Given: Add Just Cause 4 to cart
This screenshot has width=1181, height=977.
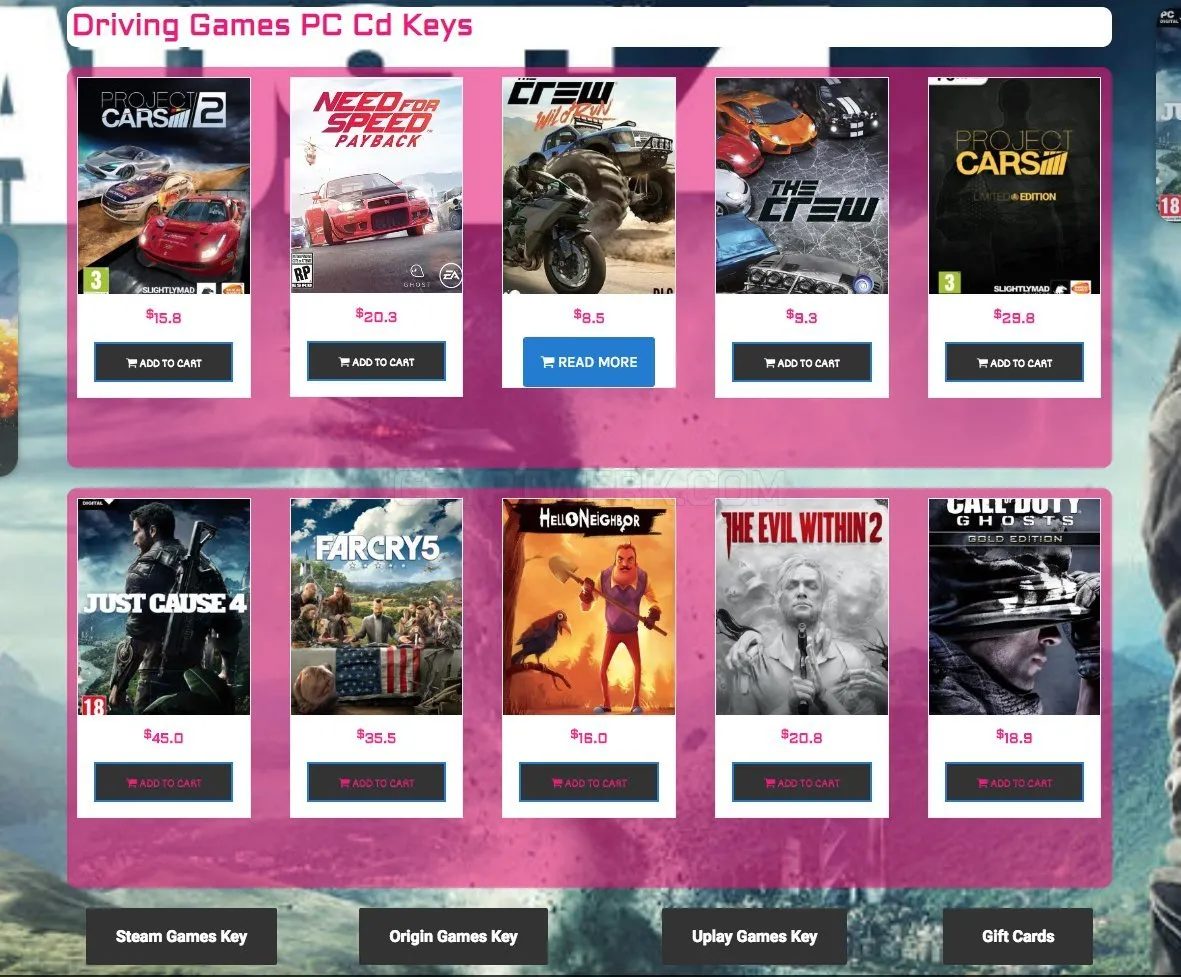Looking at the screenshot, I should [163, 782].
